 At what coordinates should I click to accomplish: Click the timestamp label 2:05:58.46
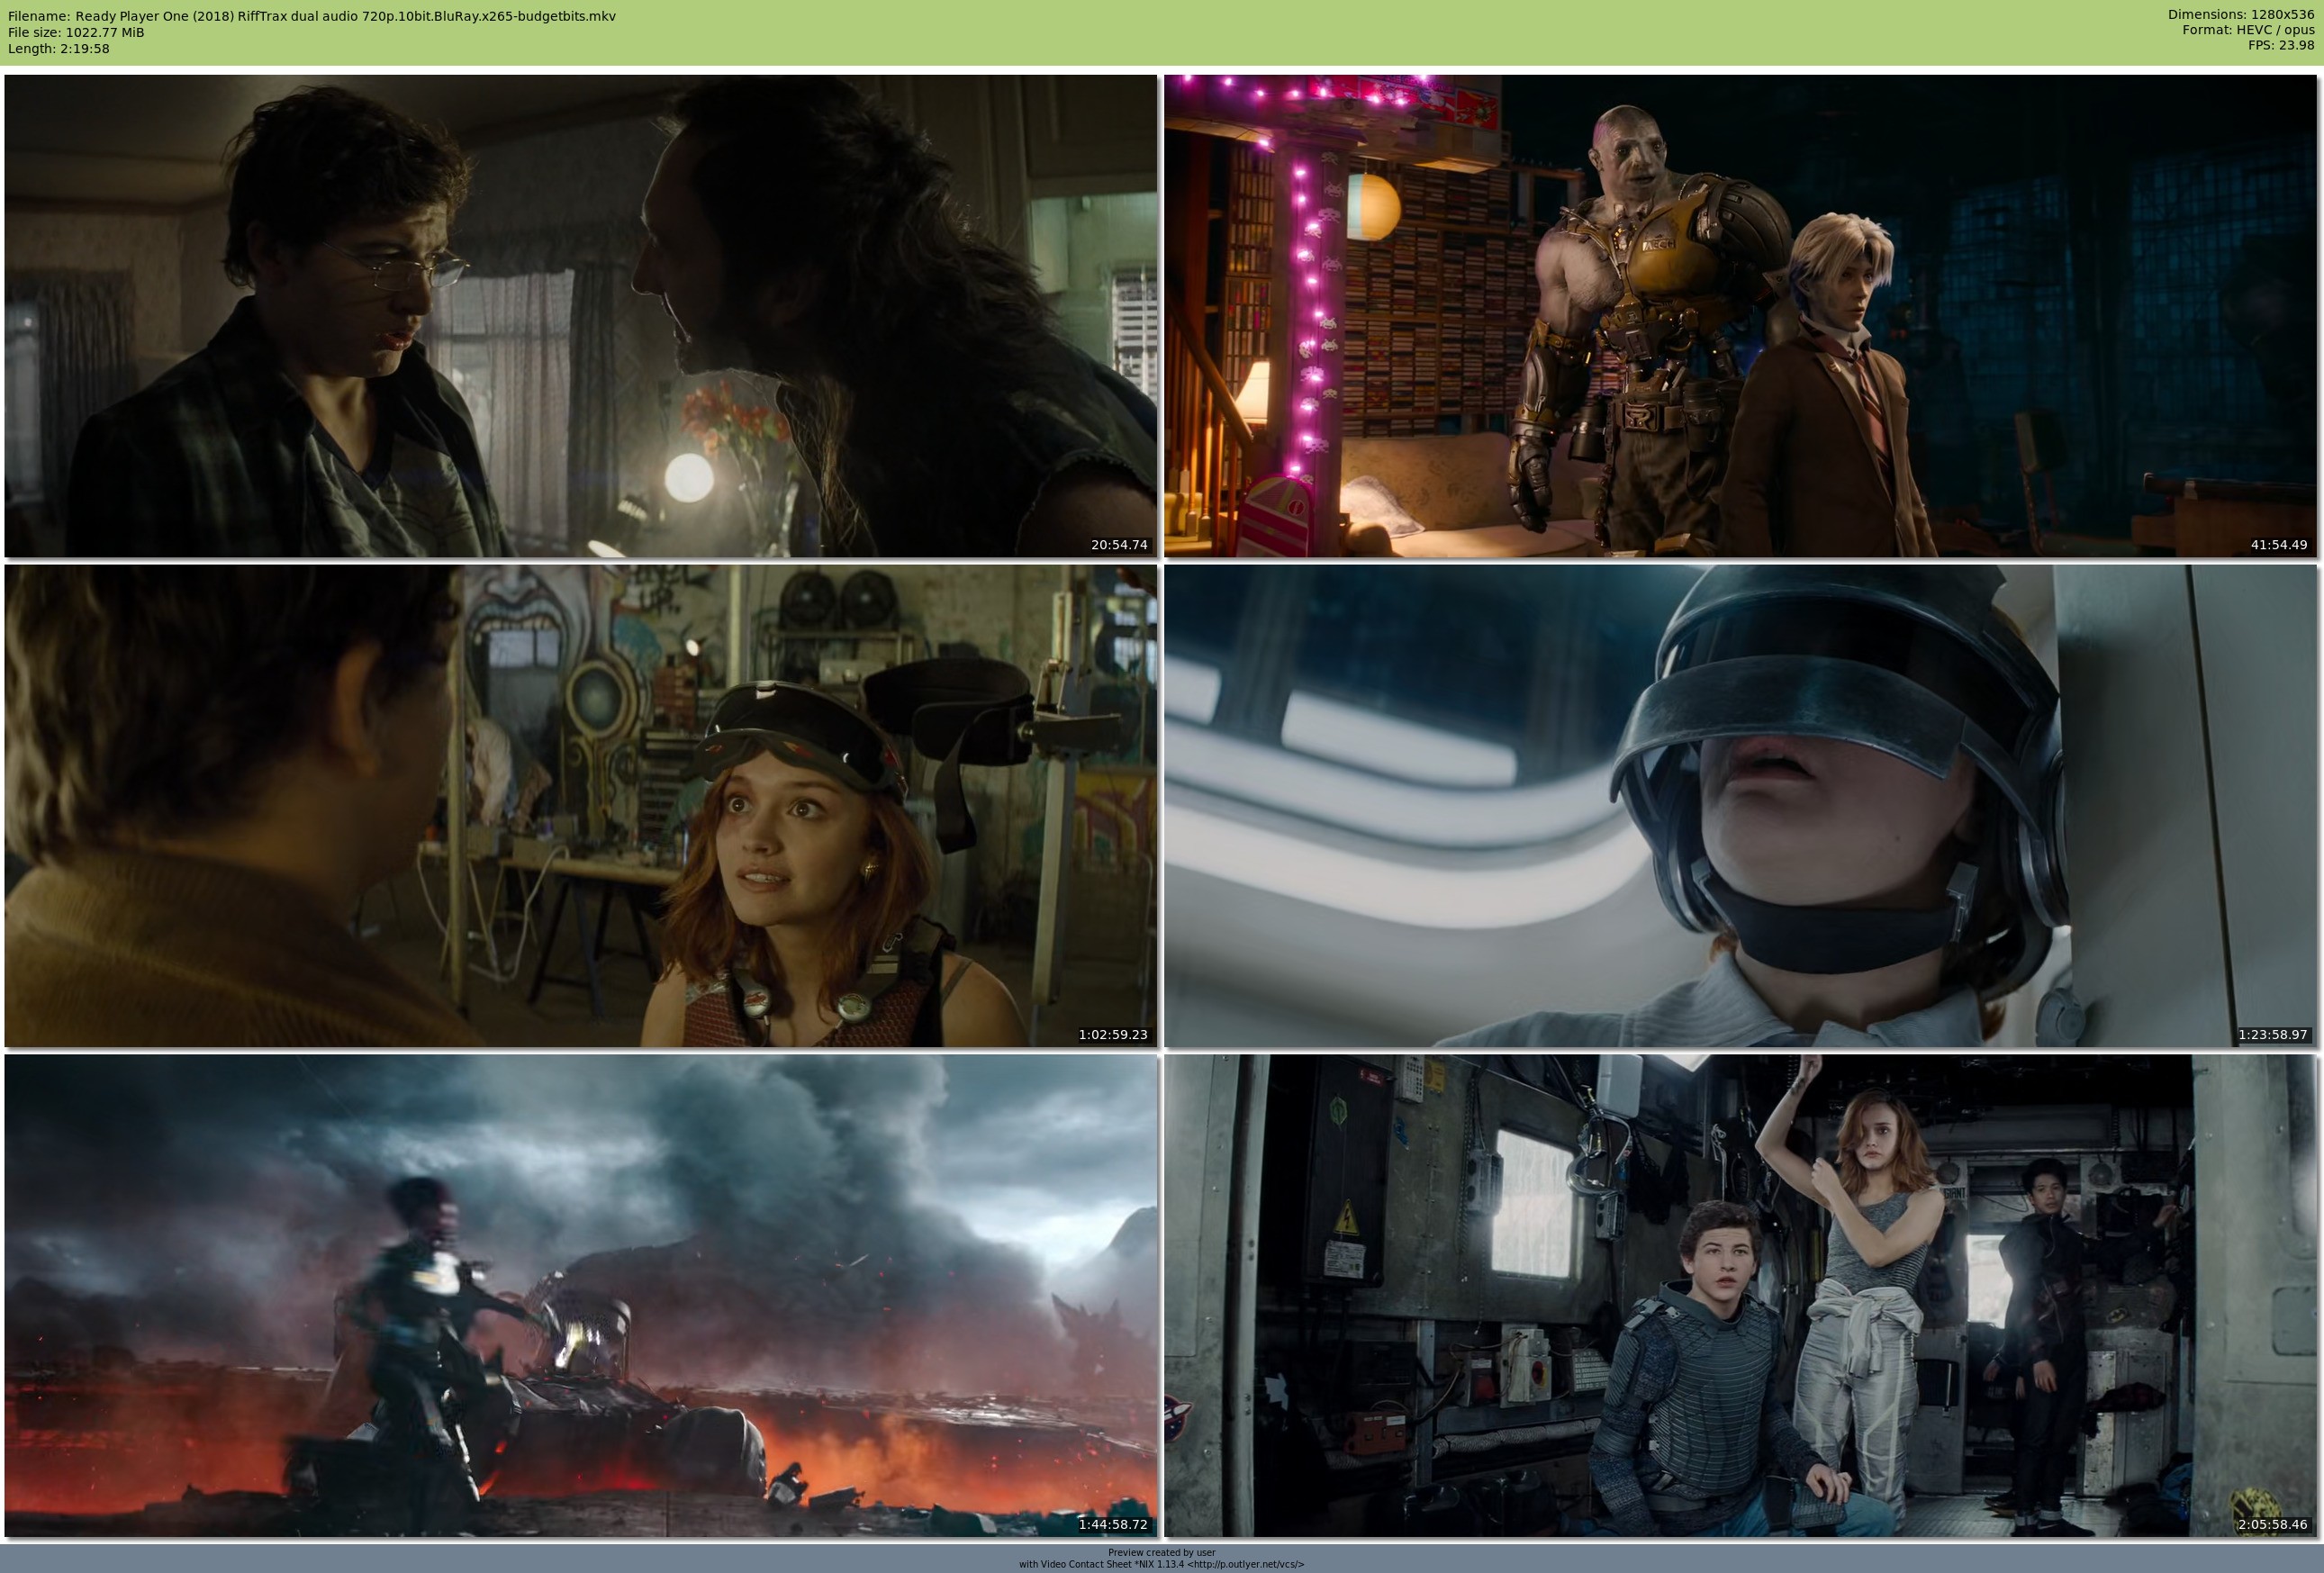2273,1525
